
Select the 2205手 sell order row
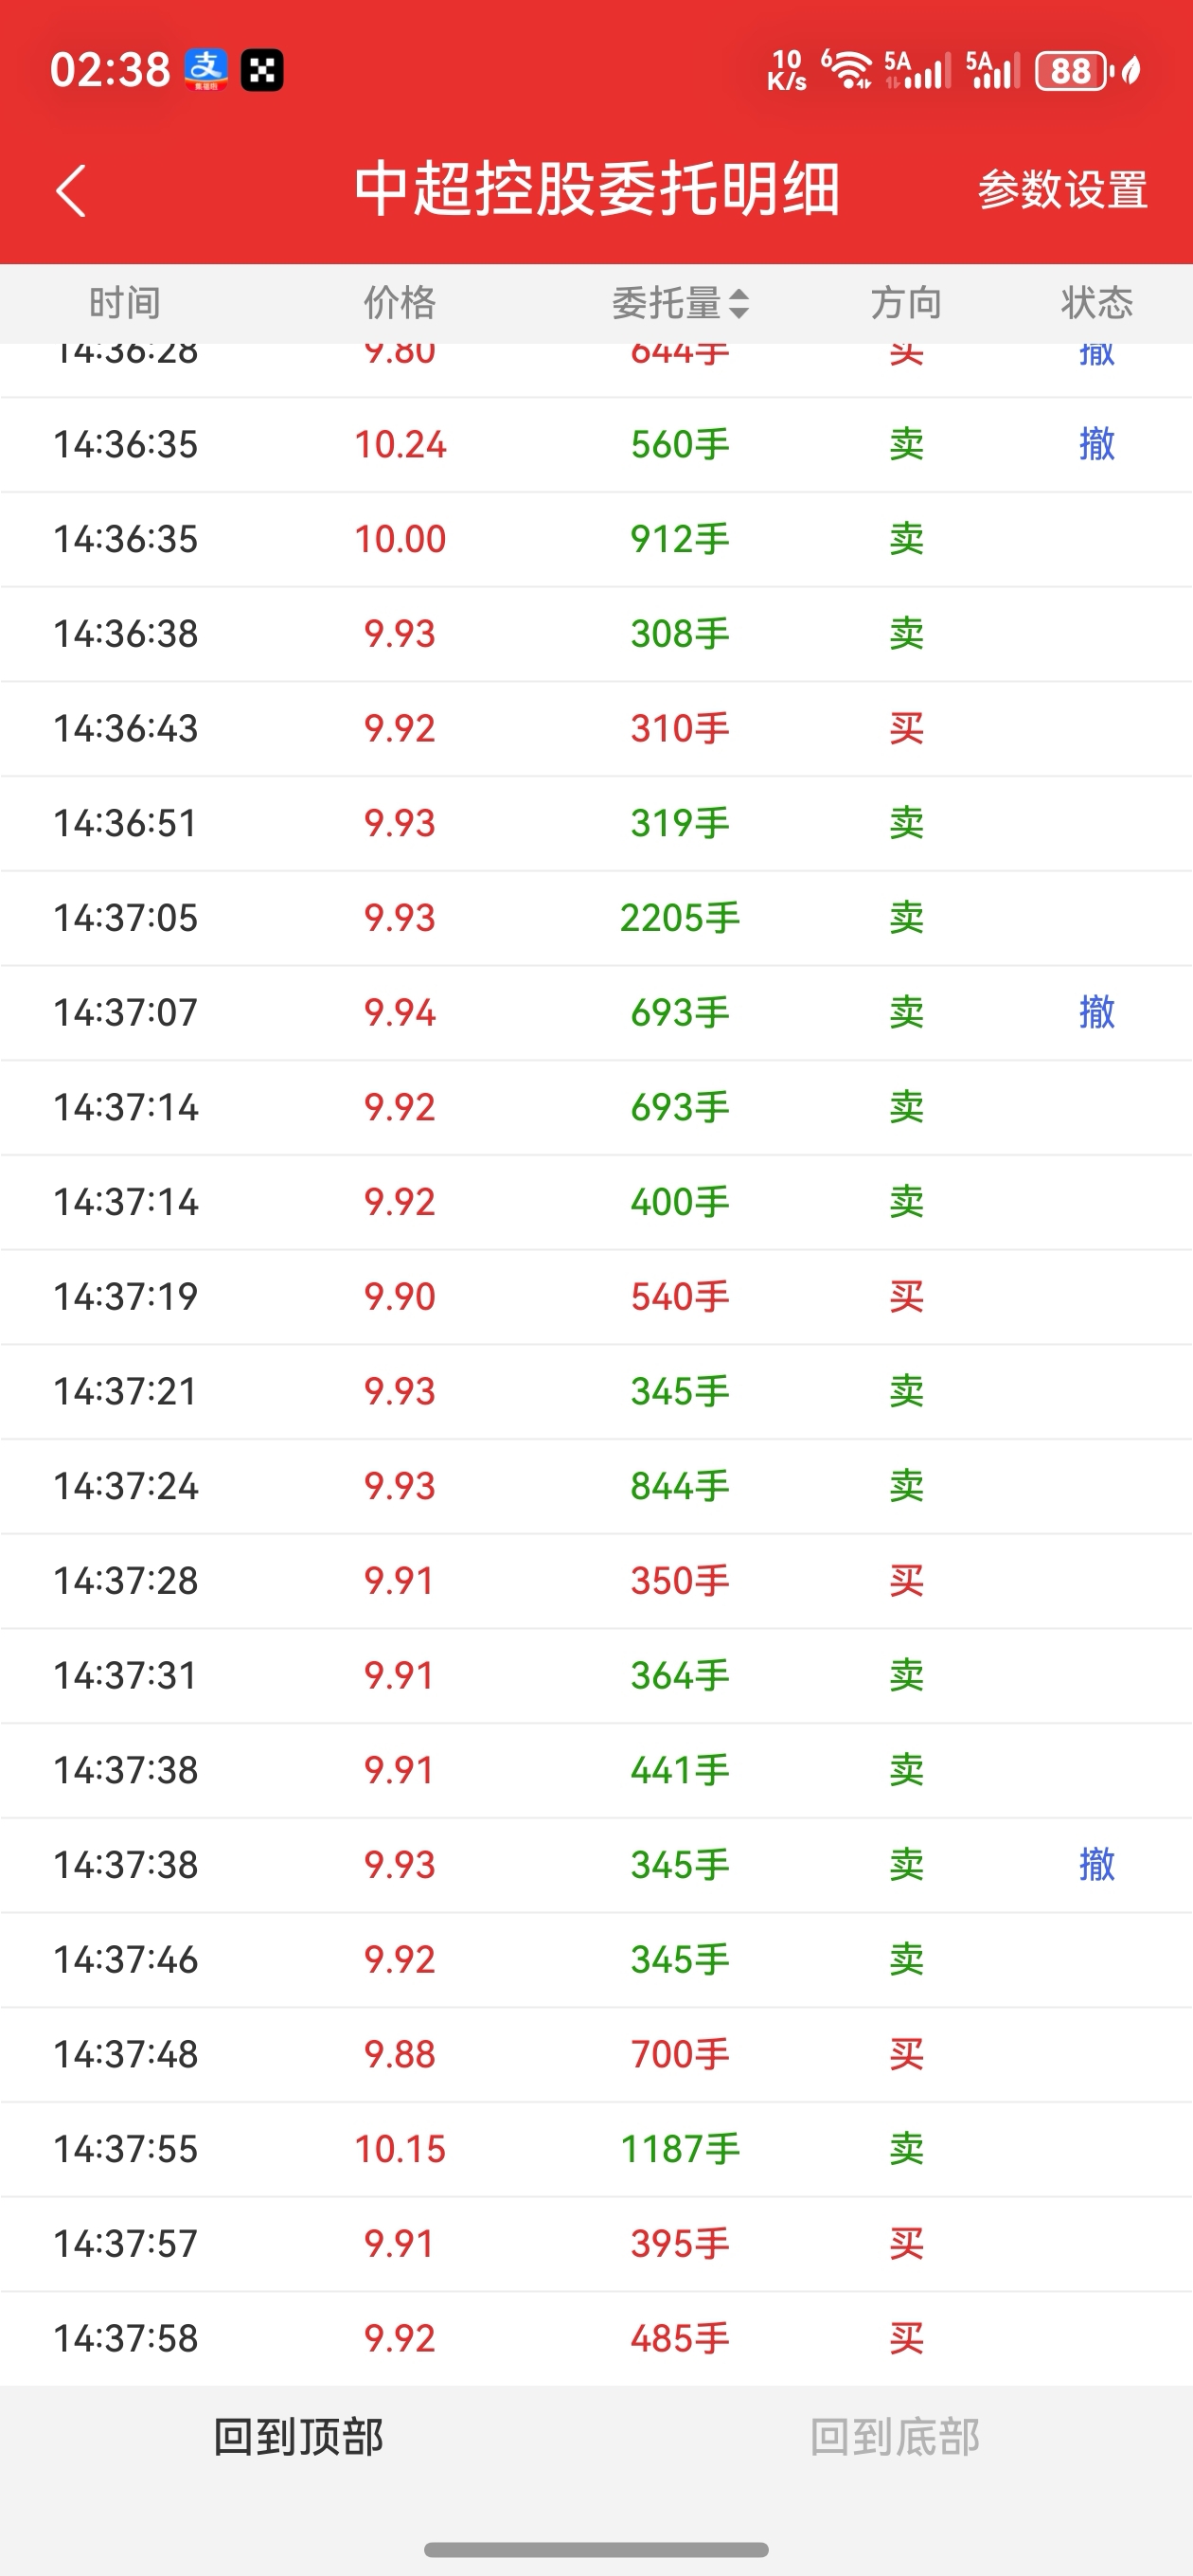[596, 918]
